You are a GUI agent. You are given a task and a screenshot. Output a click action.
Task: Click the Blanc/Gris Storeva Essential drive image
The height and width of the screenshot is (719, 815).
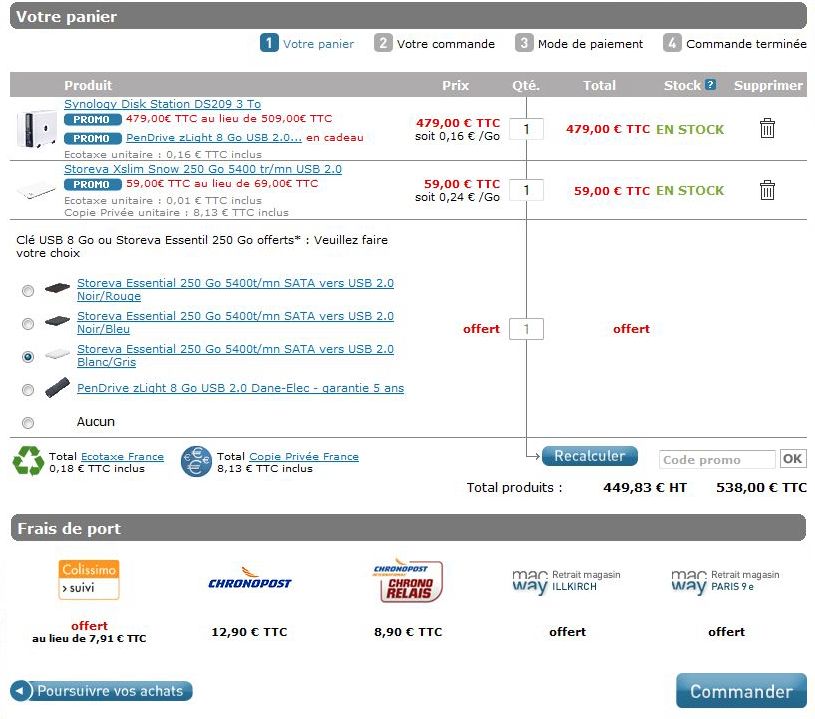pos(57,355)
